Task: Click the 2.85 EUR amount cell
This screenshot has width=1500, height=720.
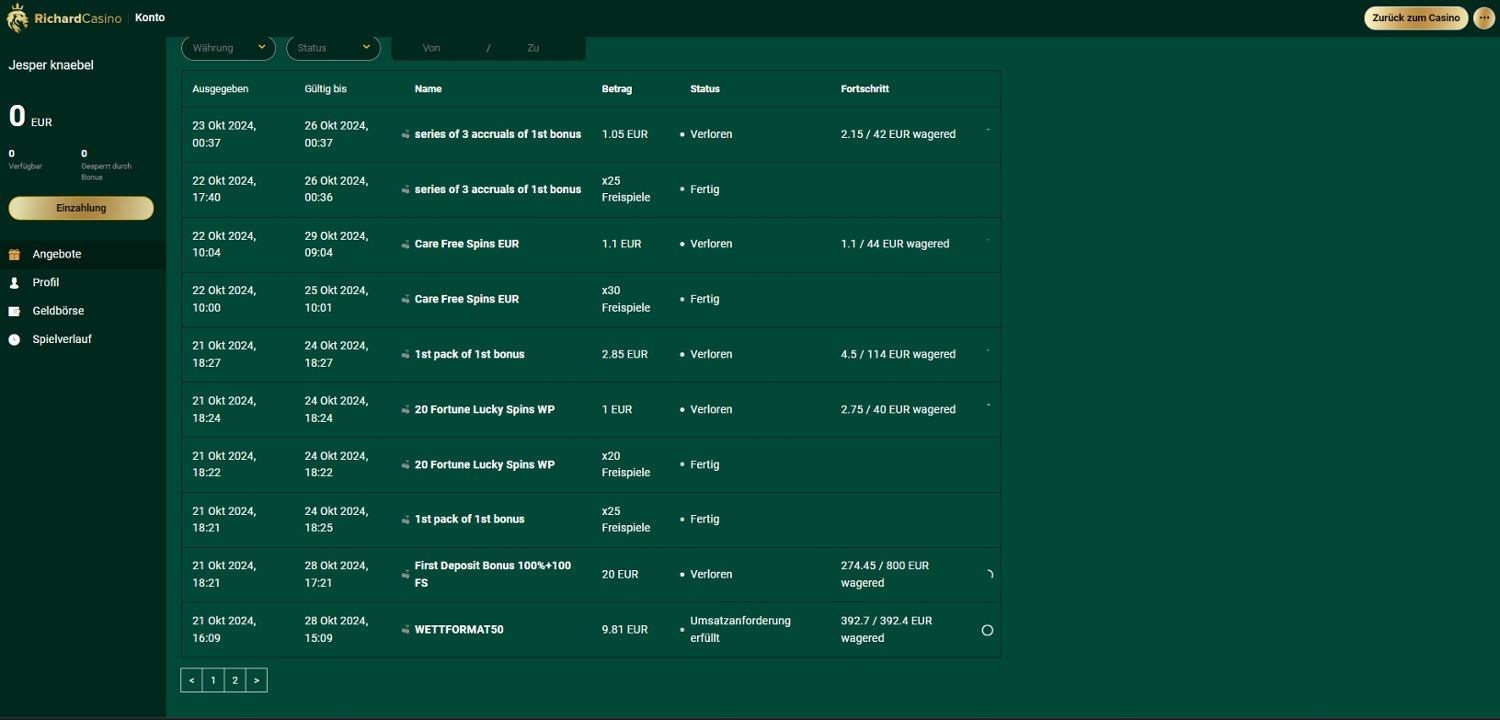Action: [625, 354]
